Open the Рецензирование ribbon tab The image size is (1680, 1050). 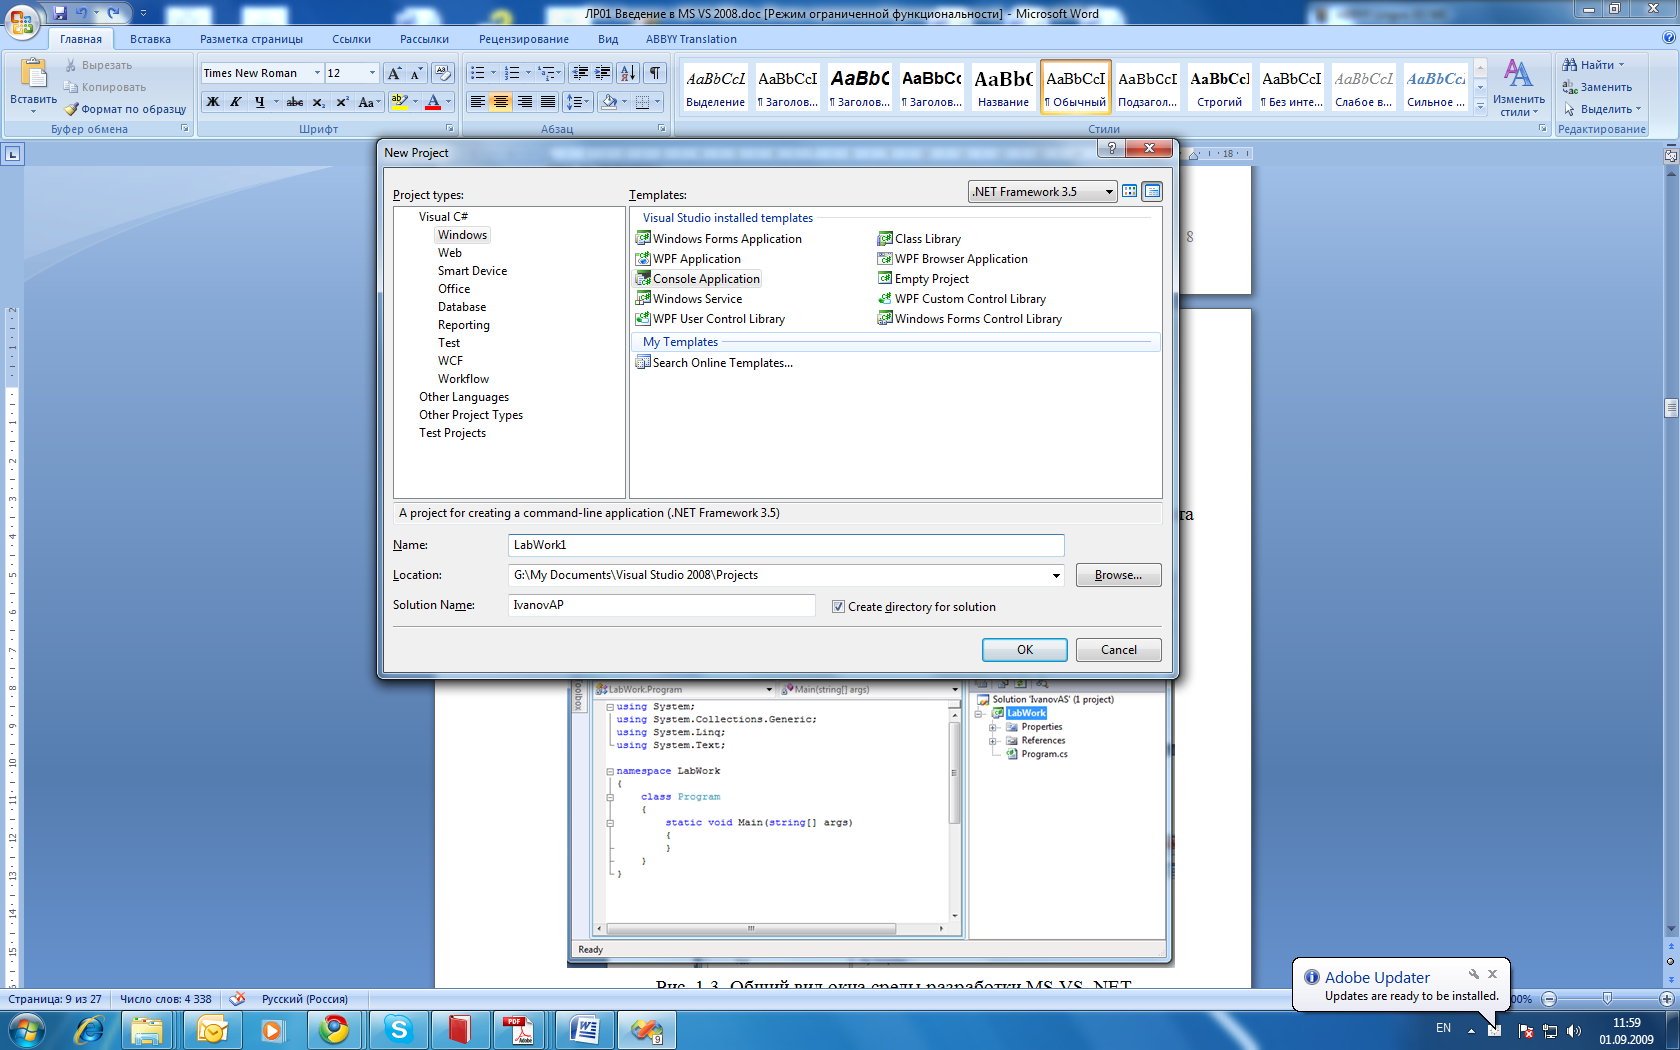[523, 39]
